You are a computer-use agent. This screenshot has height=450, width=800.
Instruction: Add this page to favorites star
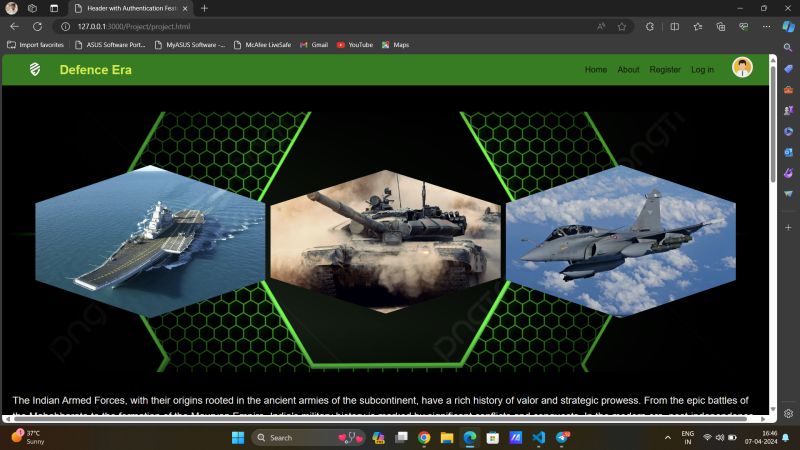[x=622, y=27]
